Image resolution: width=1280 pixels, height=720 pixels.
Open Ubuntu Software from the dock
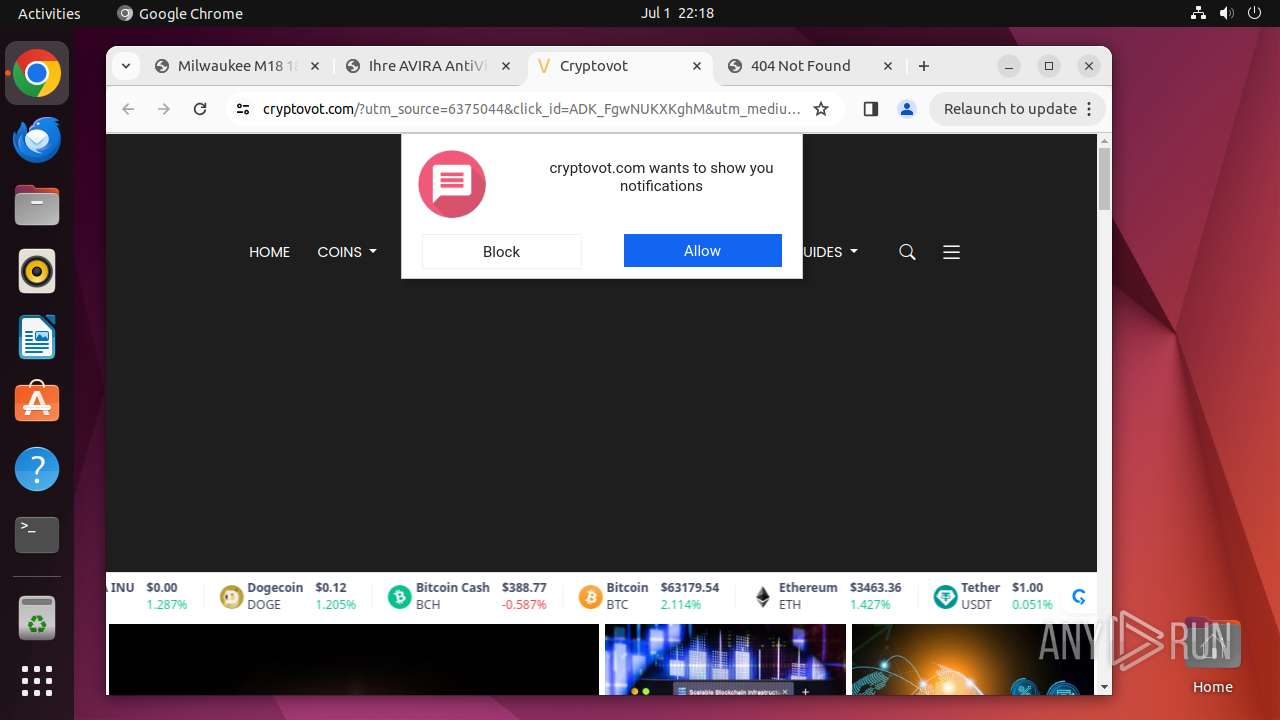(37, 403)
